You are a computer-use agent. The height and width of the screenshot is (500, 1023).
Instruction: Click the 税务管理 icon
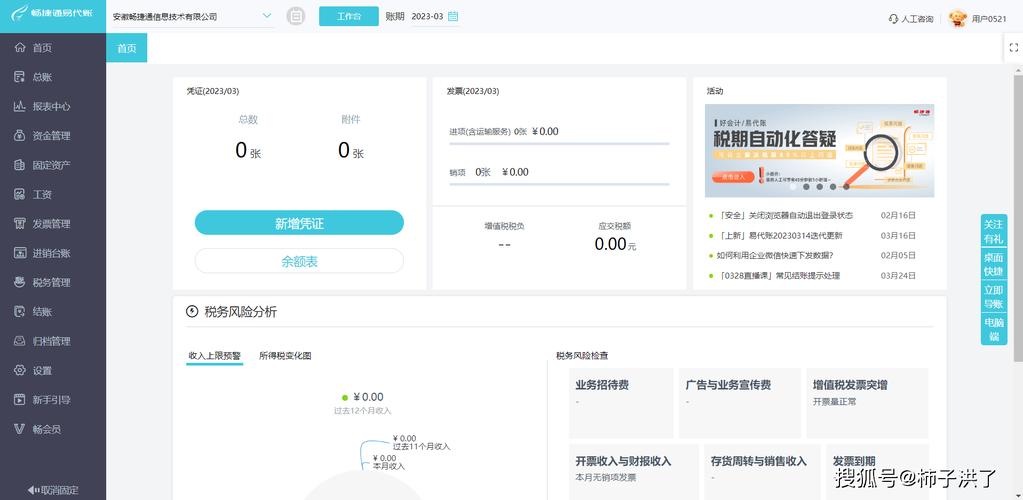tap(20, 283)
